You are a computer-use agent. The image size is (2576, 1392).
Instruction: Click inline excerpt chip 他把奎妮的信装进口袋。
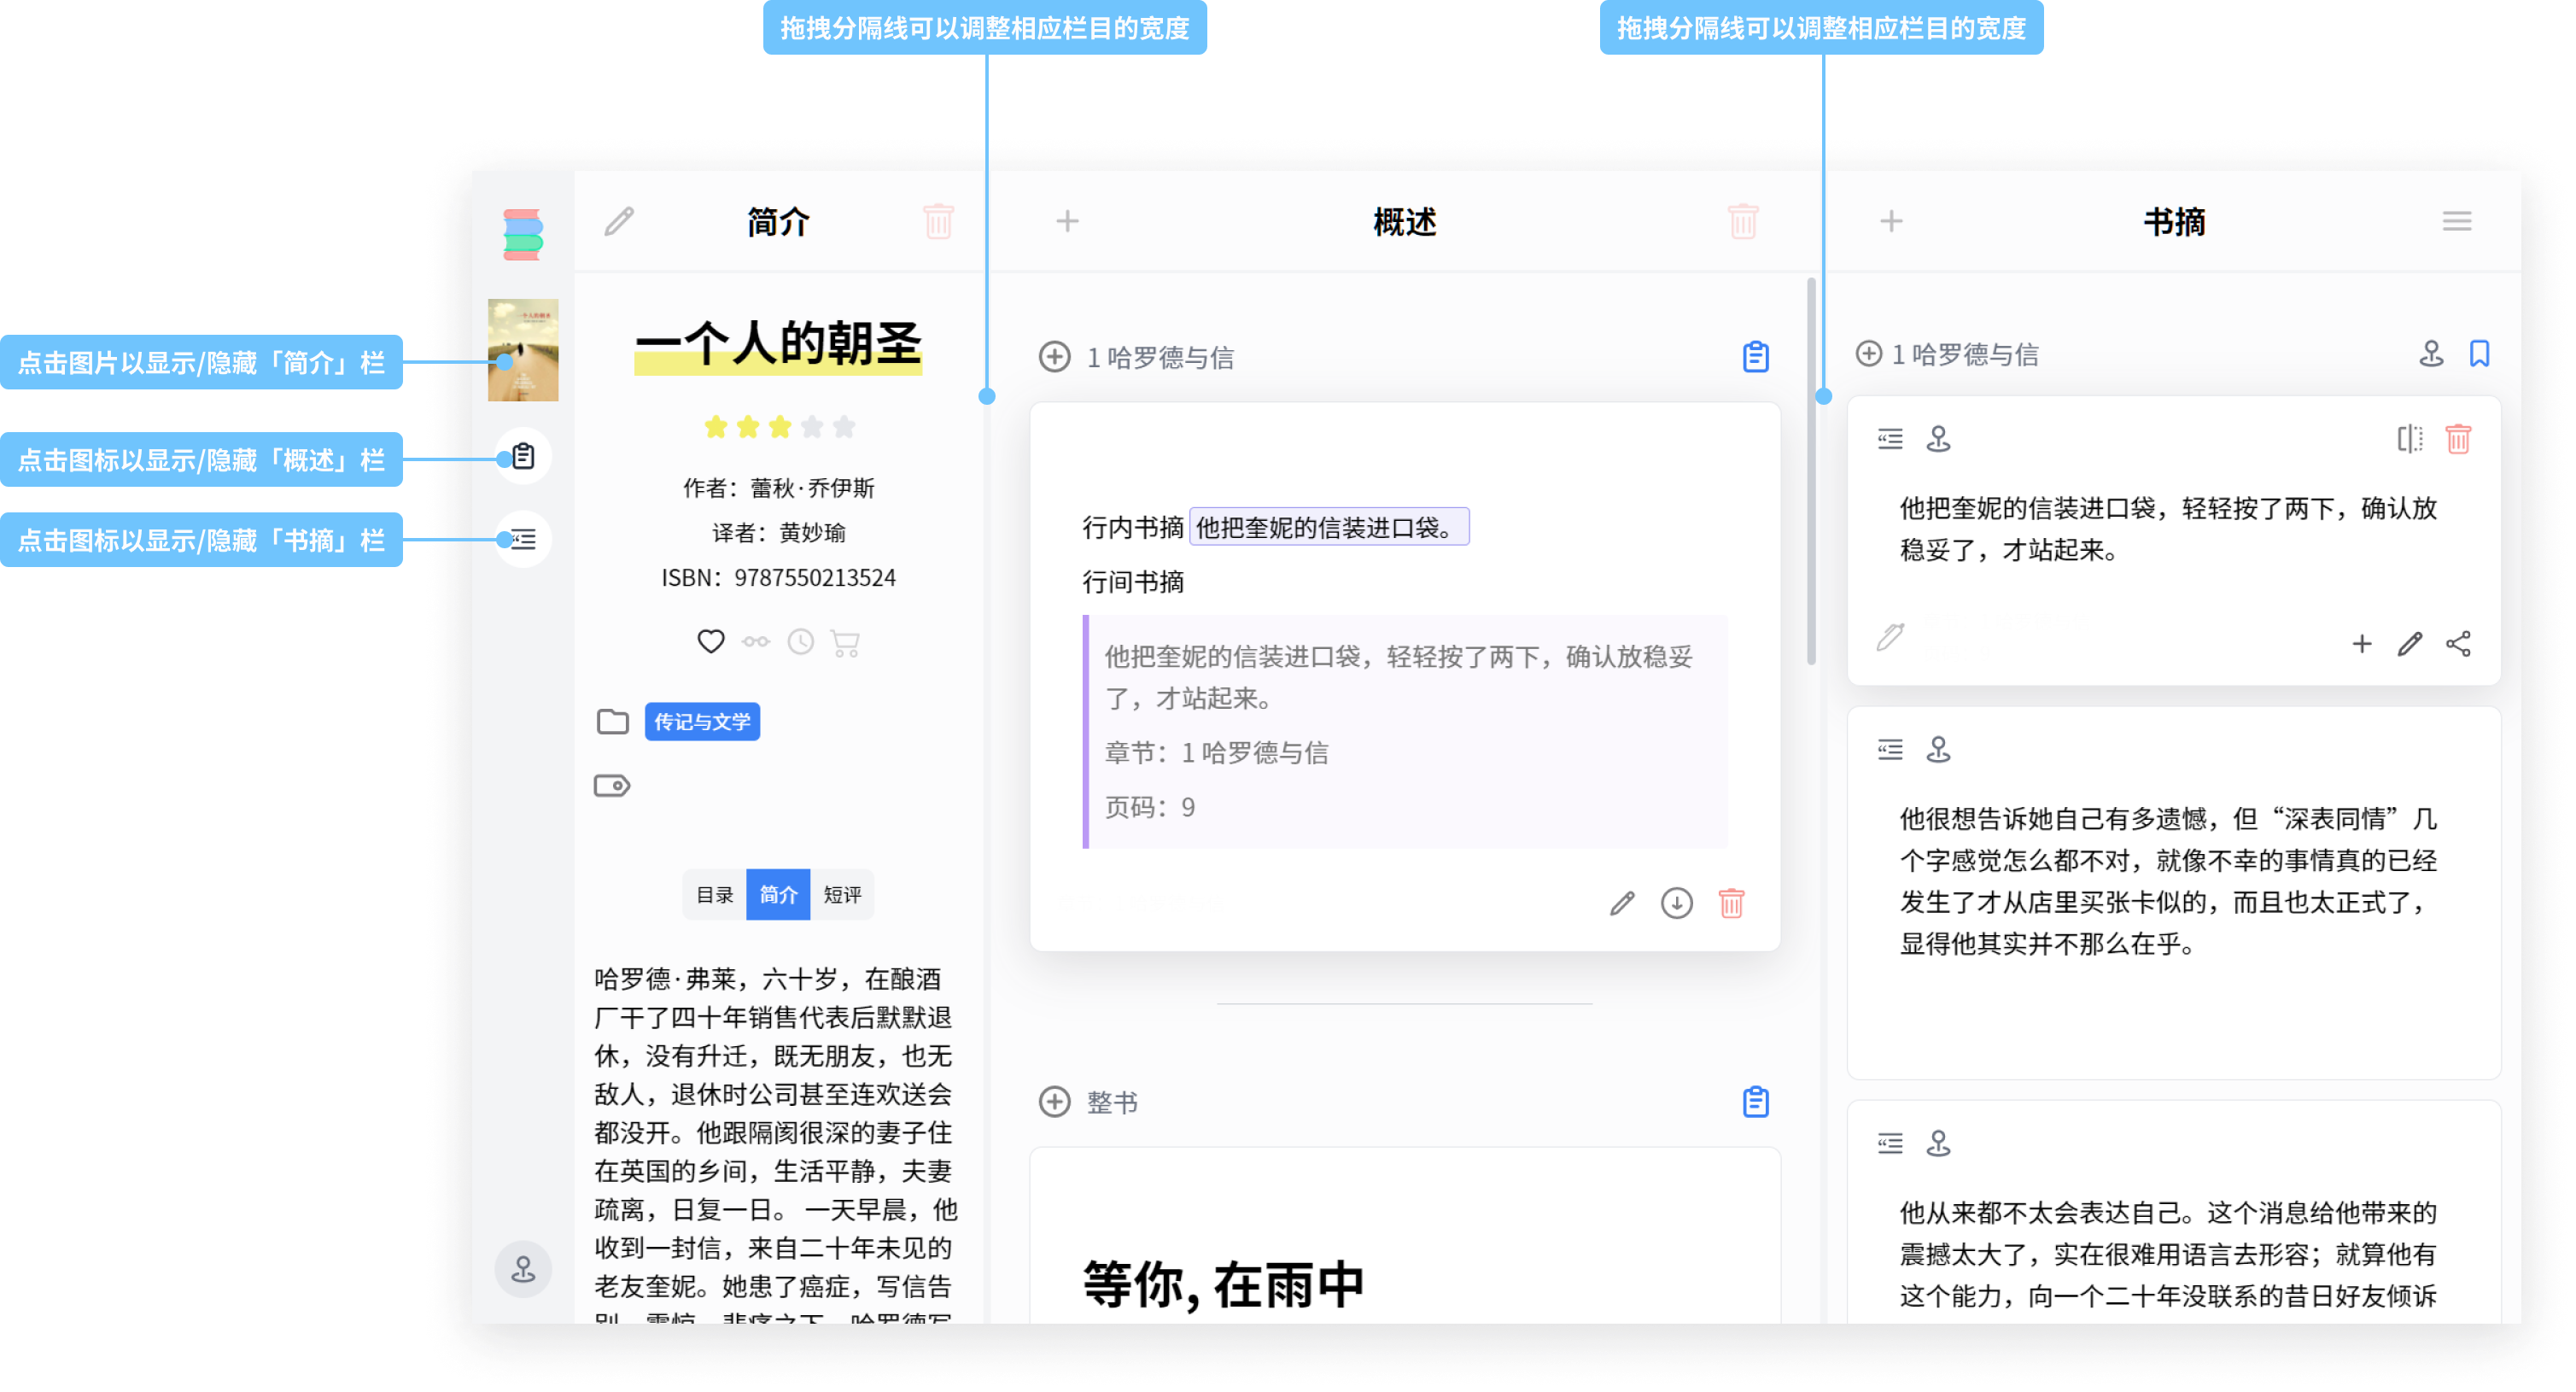[x=1329, y=527]
